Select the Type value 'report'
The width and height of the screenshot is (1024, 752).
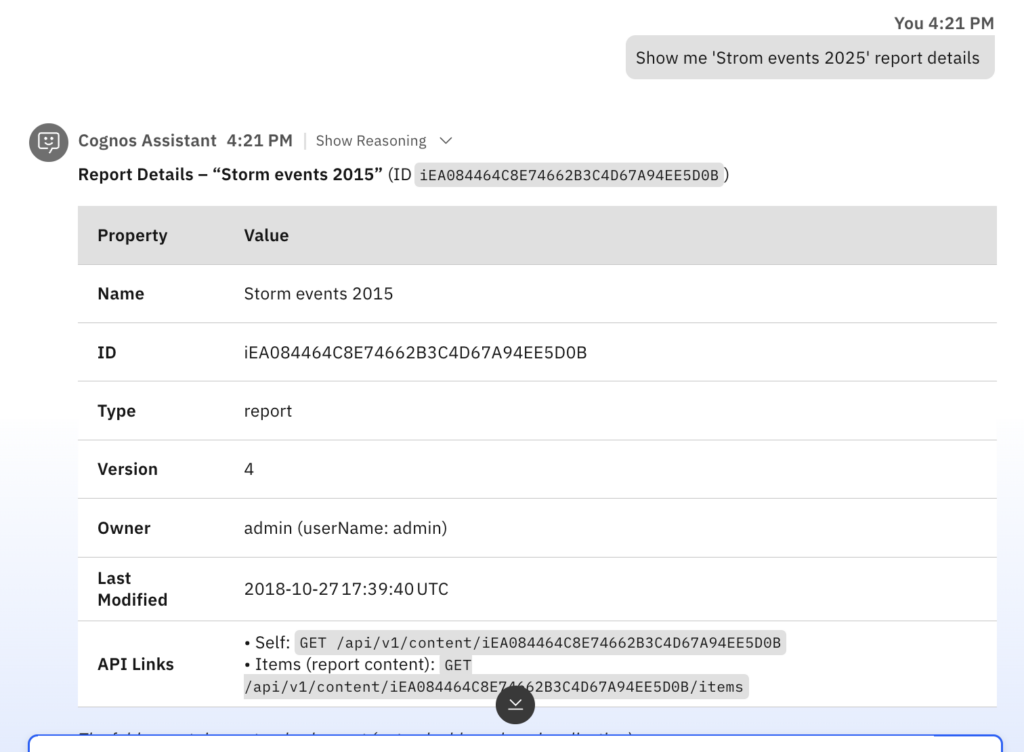268,411
